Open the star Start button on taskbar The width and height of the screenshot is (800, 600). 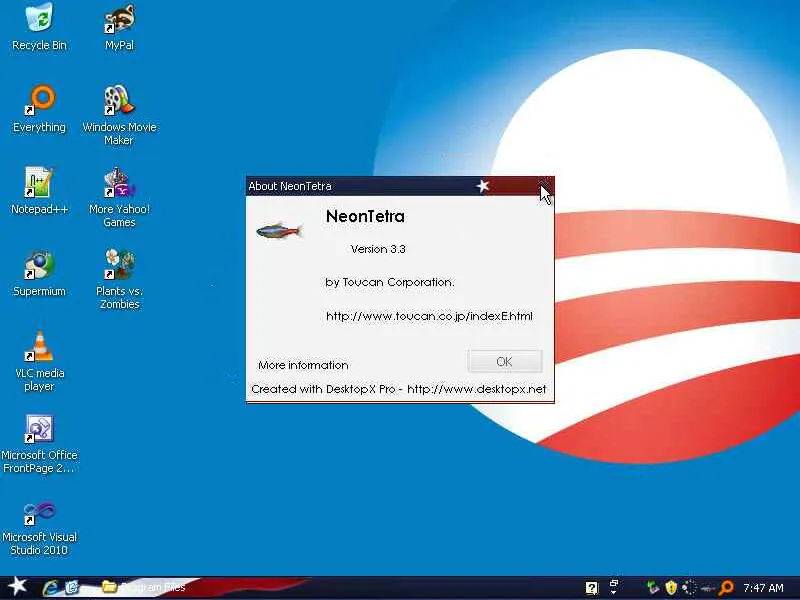pos(17,586)
